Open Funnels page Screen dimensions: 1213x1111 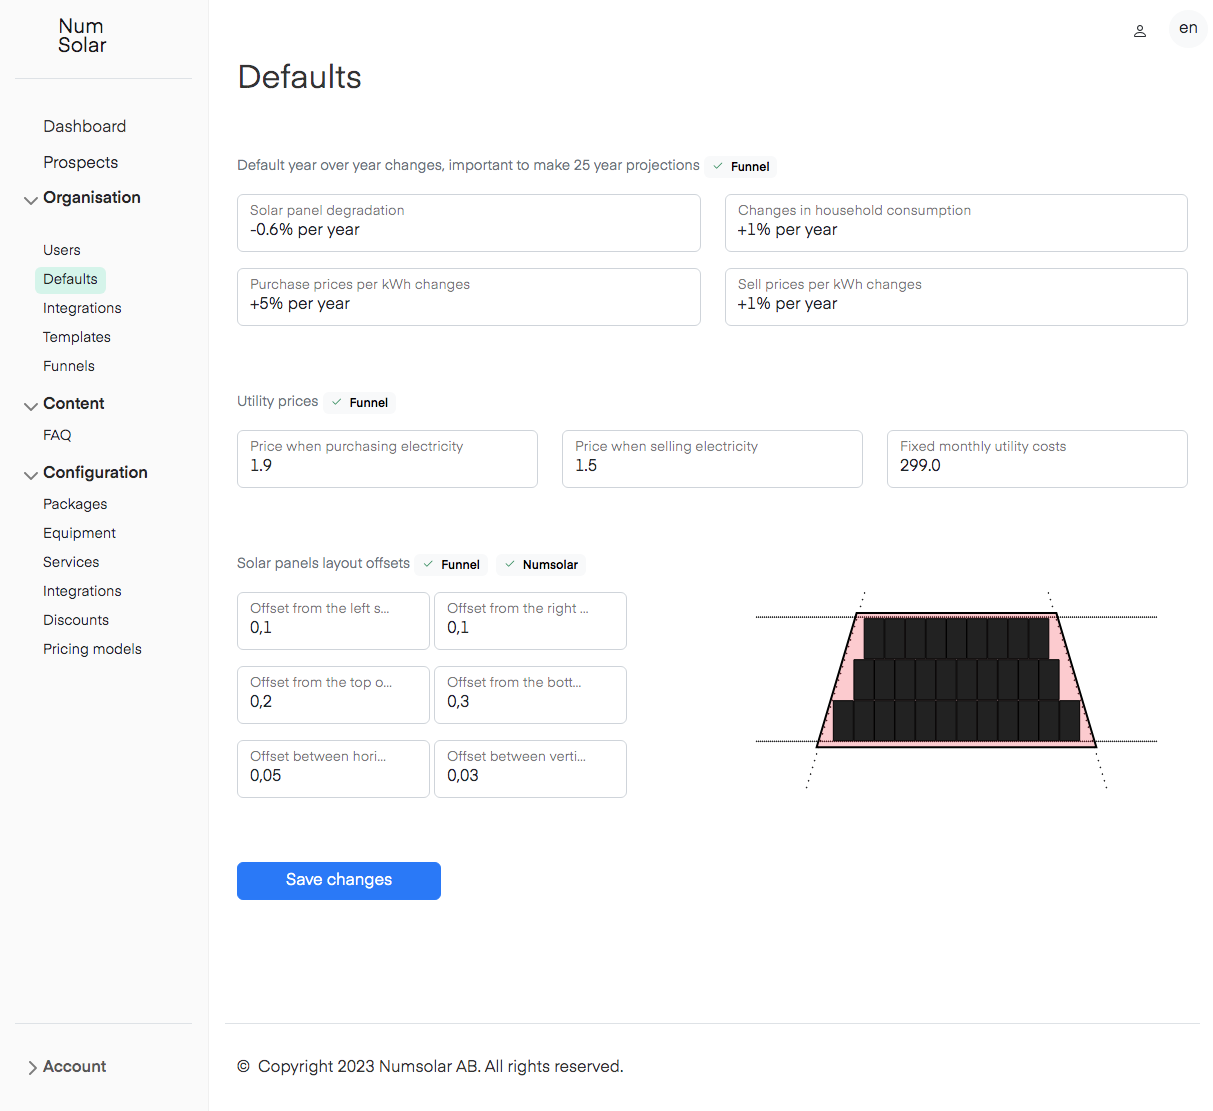click(69, 366)
